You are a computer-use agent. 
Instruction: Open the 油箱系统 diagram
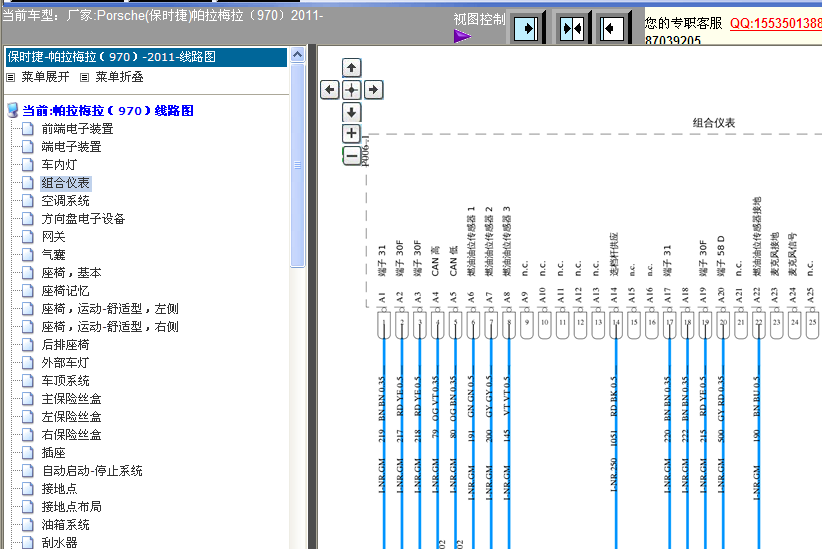[x=66, y=525]
